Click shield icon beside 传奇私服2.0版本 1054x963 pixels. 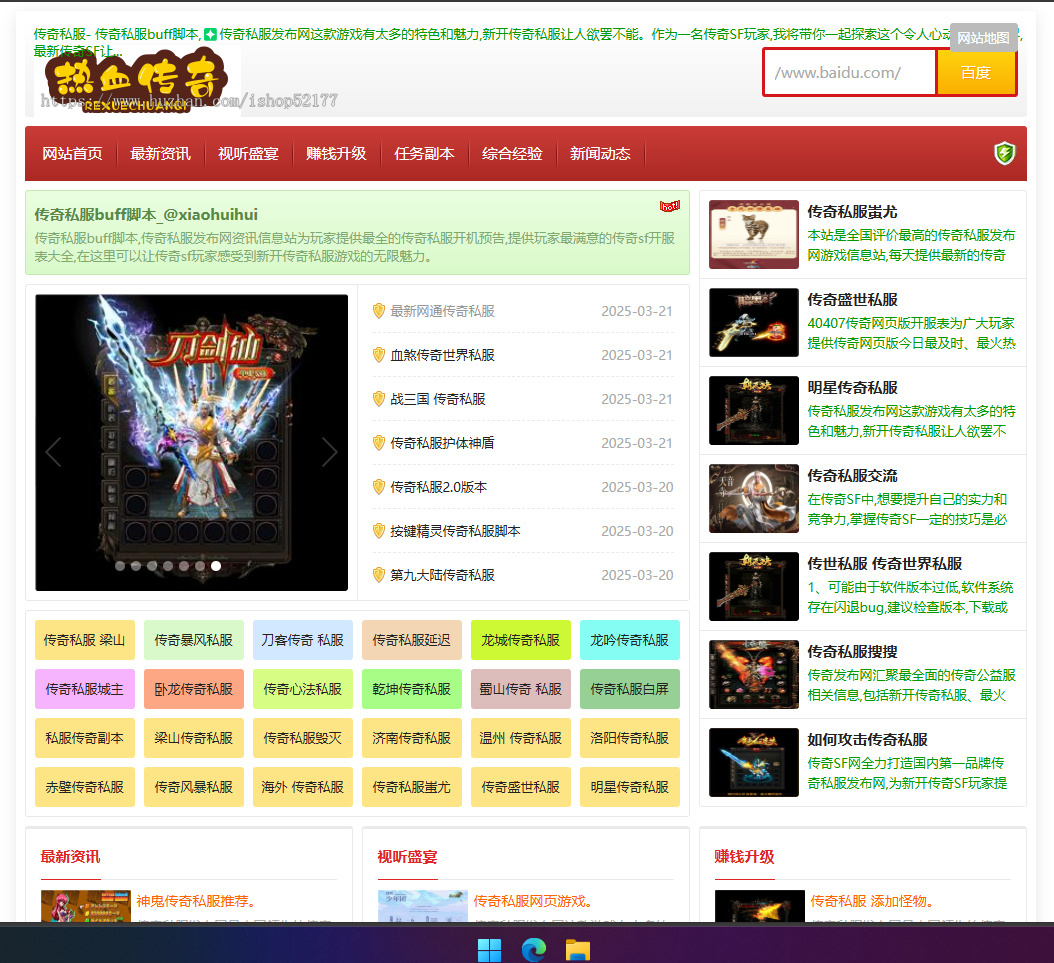pyautogui.click(x=378, y=487)
